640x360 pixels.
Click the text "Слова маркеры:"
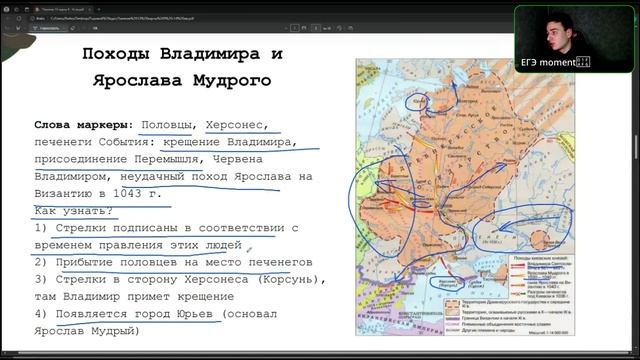tap(84, 125)
